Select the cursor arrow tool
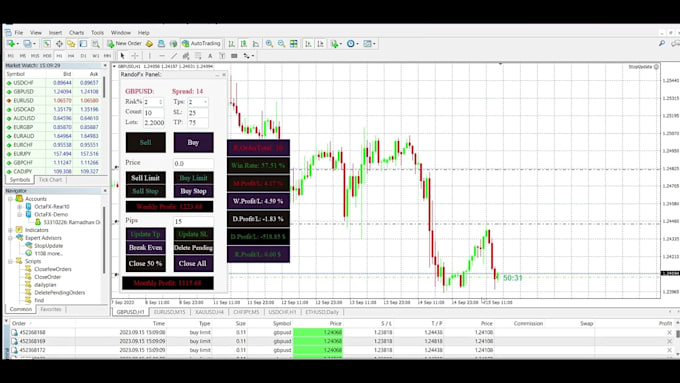The width and height of the screenshot is (680, 383). tap(122, 56)
